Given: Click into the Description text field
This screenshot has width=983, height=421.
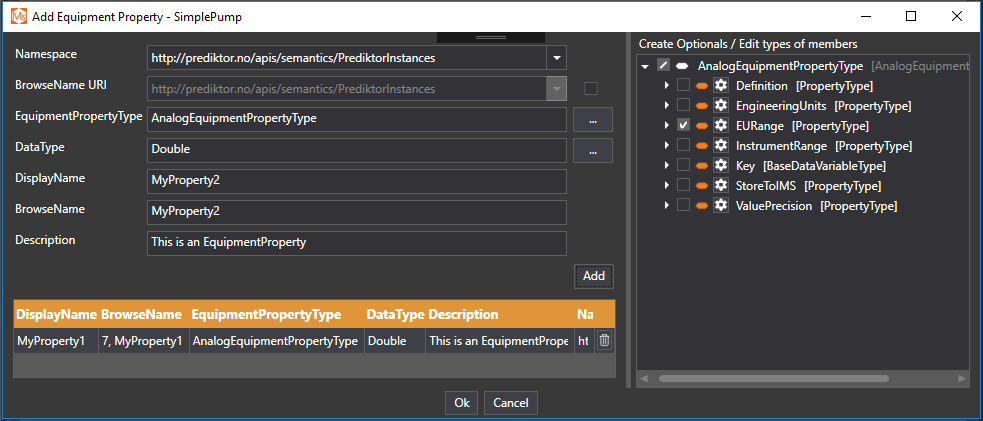Looking at the screenshot, I should [356, 243].
